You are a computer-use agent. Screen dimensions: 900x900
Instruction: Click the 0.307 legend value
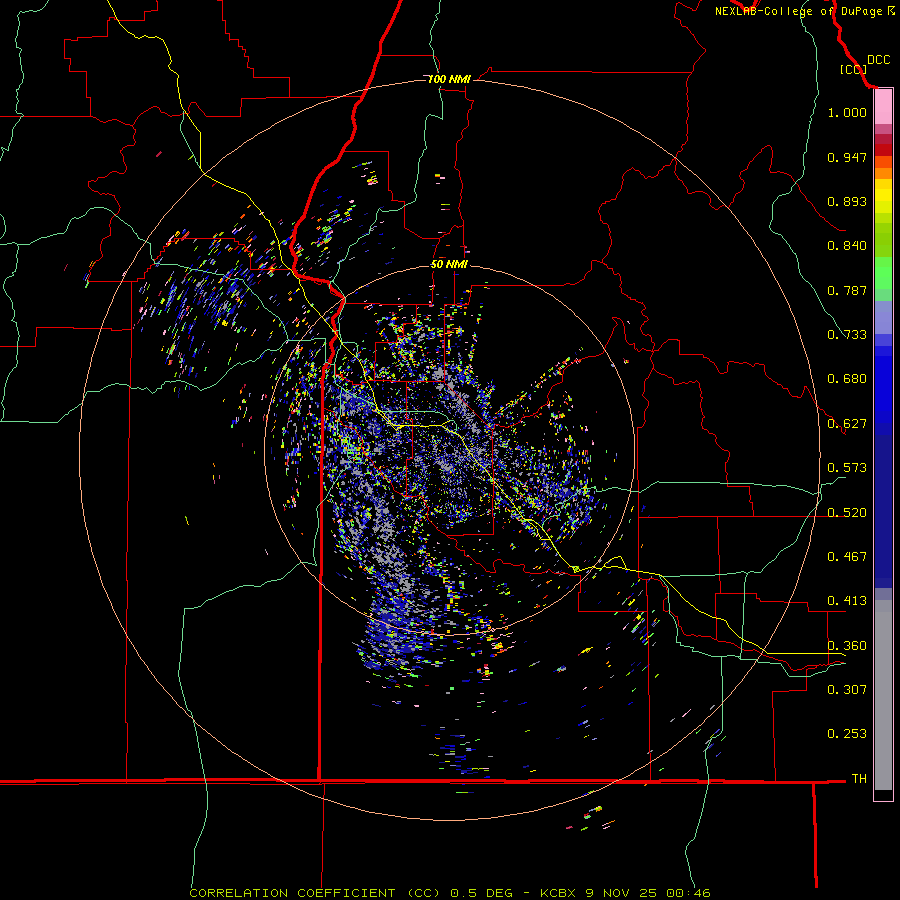point(847,689)
